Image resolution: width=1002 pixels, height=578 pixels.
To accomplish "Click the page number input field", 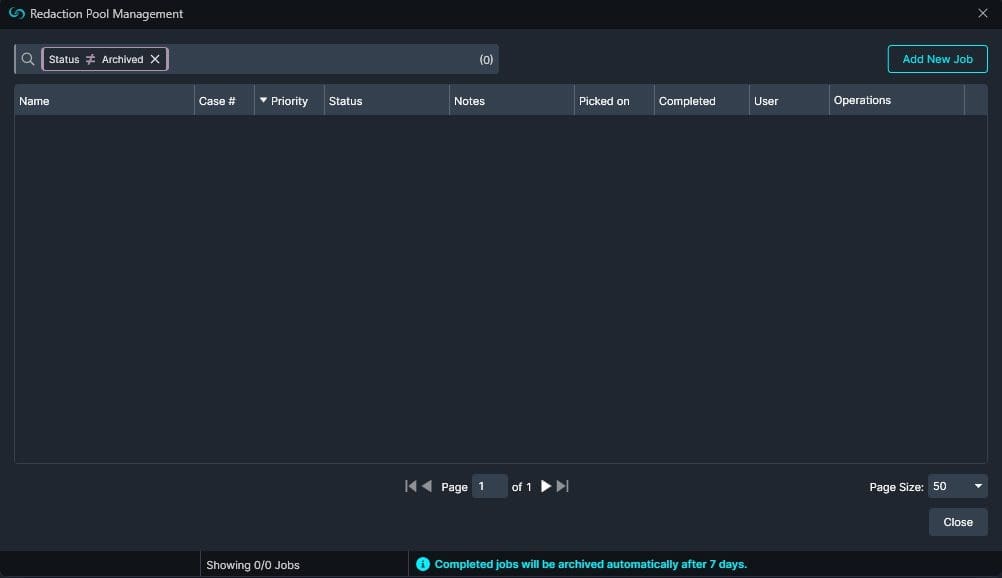I will point(489,486).
